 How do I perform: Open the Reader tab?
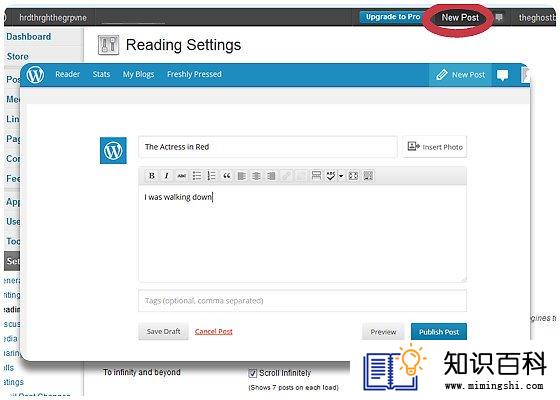click(68, 74)
